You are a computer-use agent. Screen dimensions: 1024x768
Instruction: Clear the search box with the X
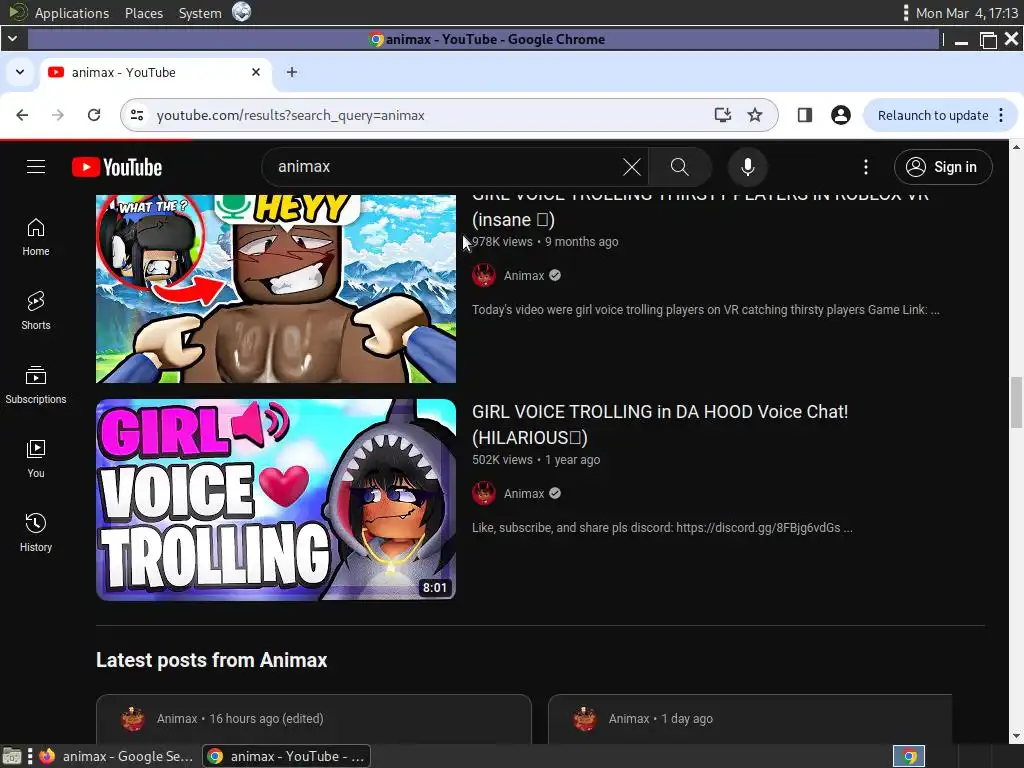(x=632, y=167)
